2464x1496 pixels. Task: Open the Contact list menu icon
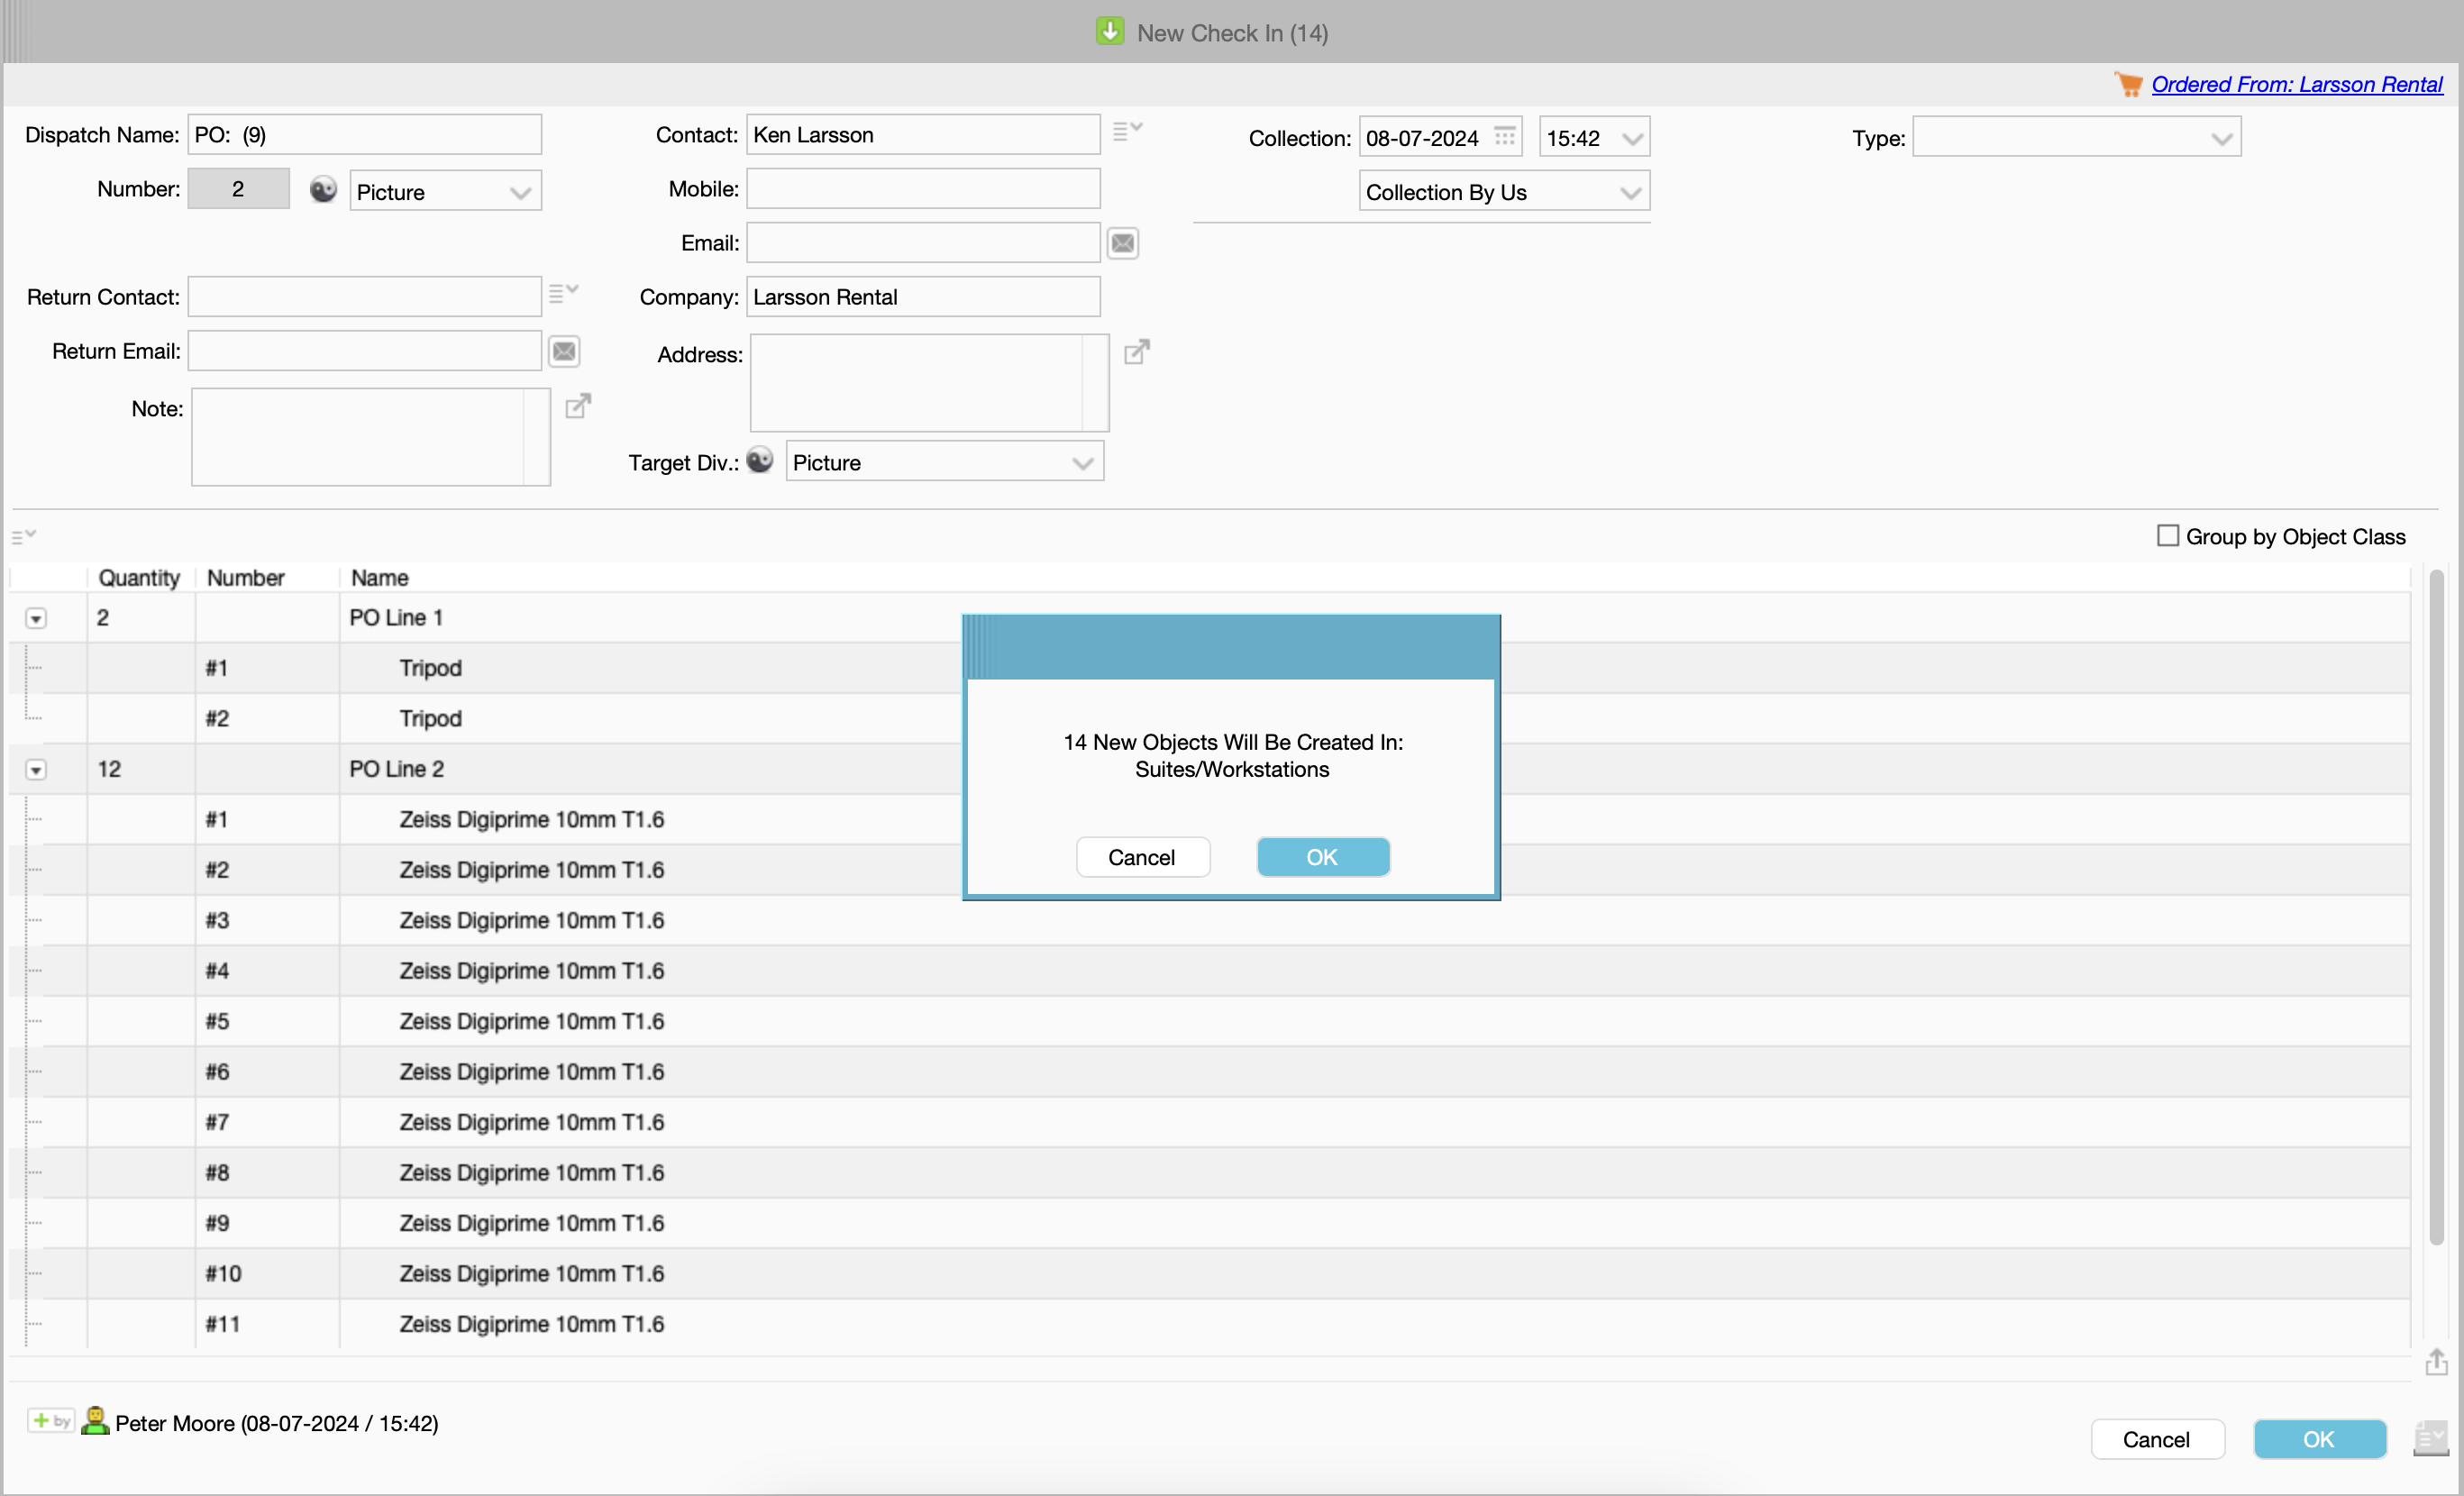pos(1127,131)
